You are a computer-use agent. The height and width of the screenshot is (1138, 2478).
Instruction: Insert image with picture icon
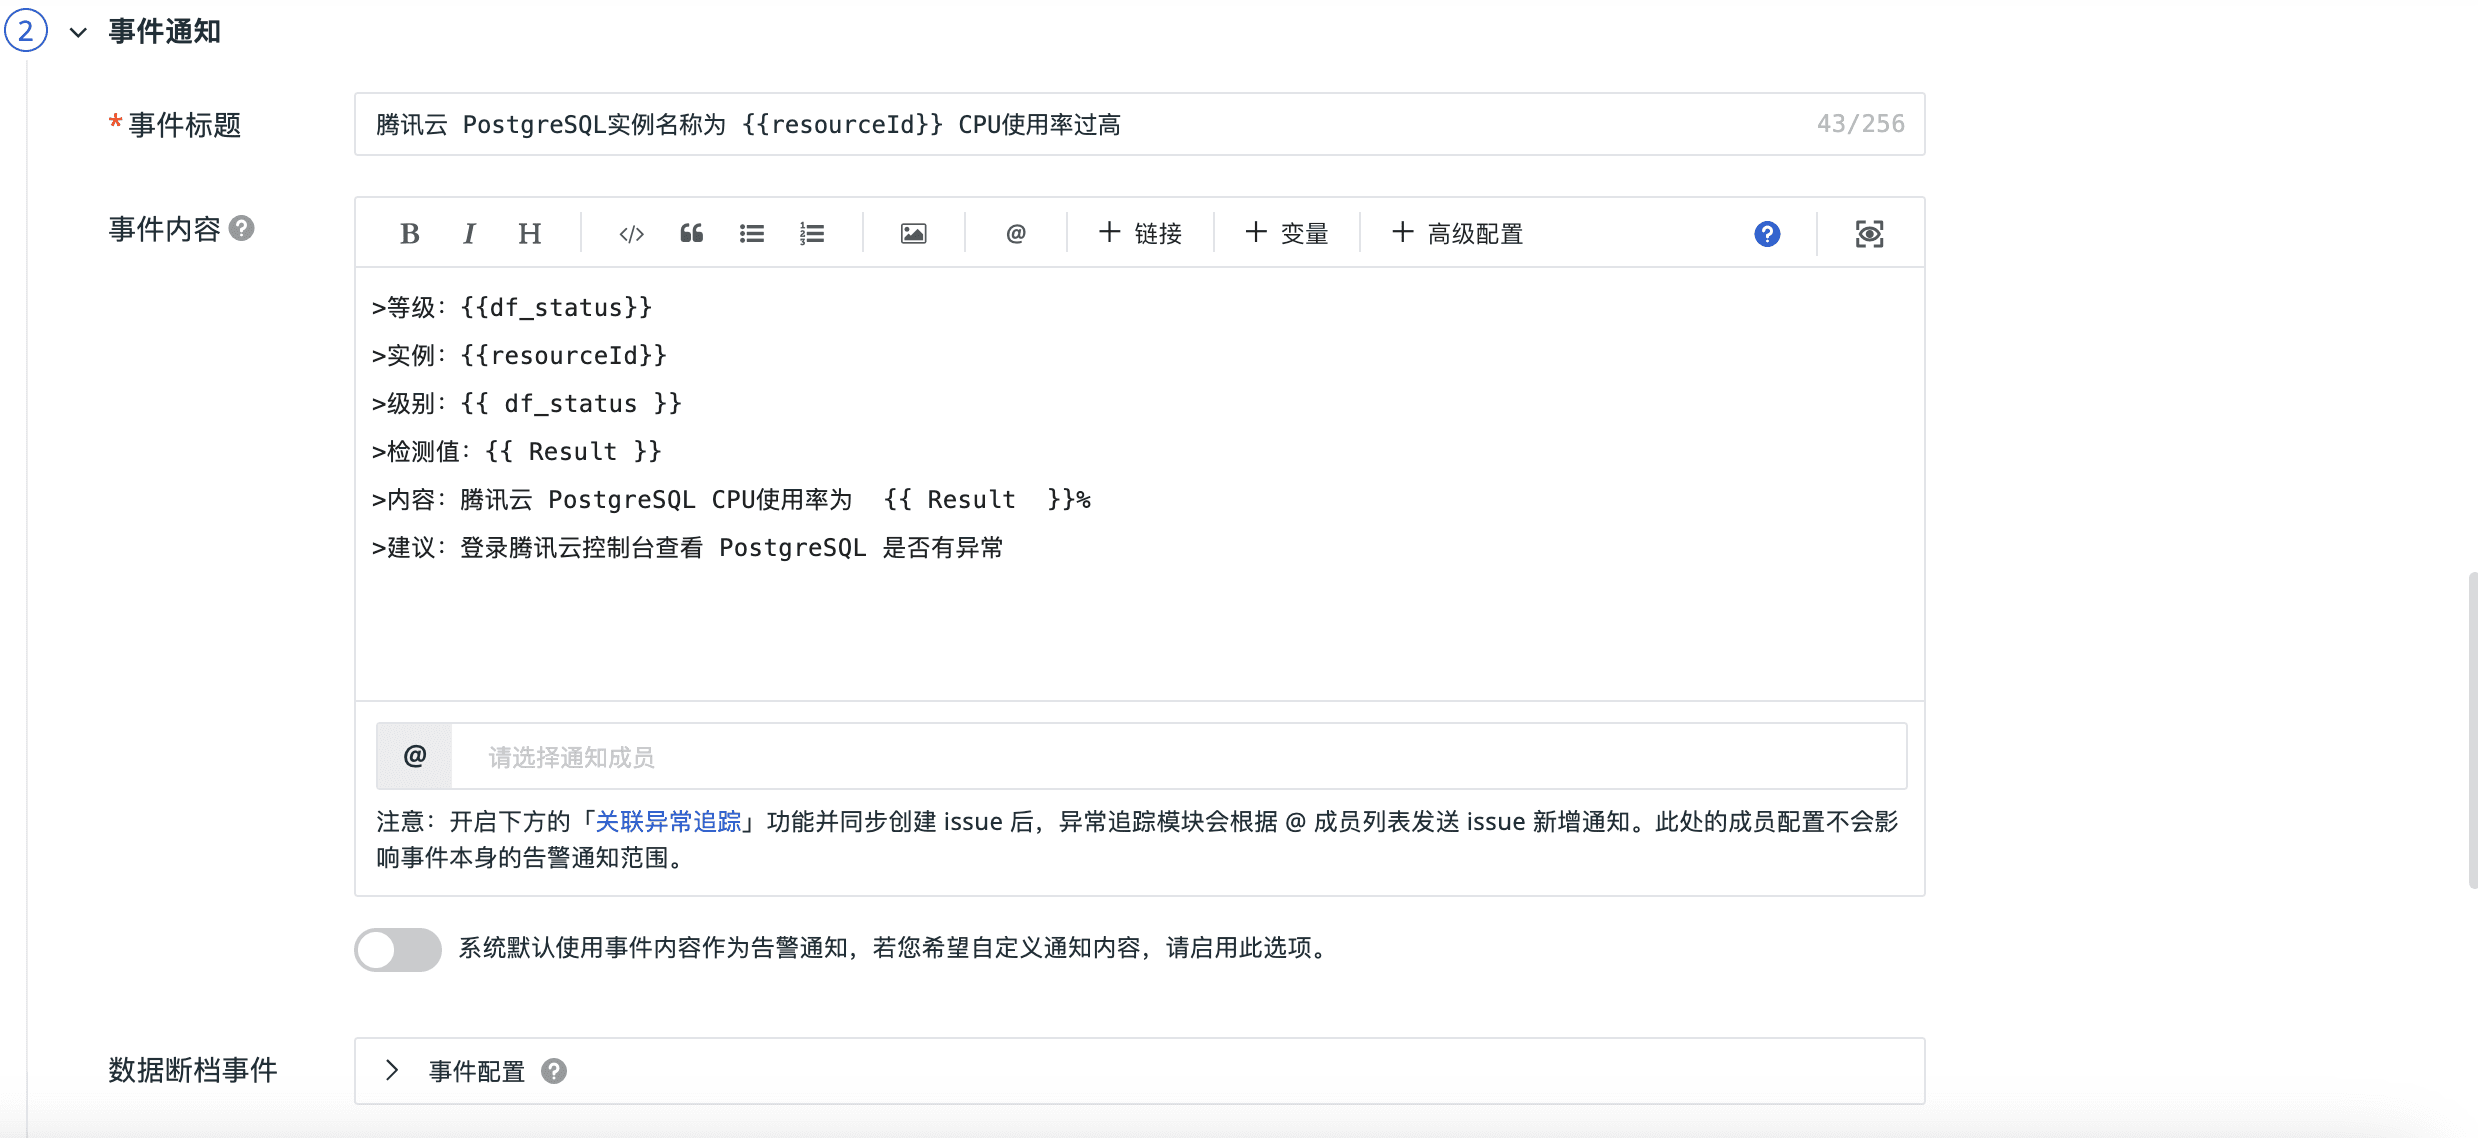913,234
